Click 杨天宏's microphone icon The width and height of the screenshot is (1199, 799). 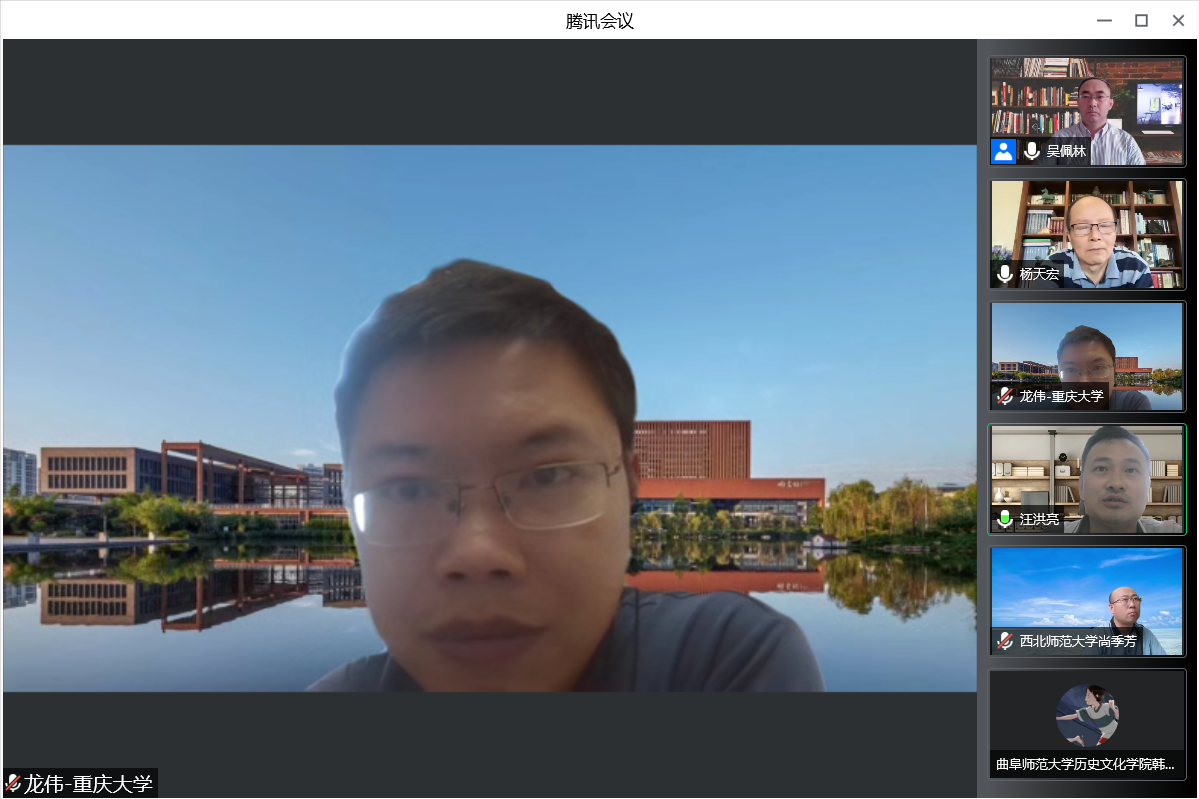coord(1005,274)
